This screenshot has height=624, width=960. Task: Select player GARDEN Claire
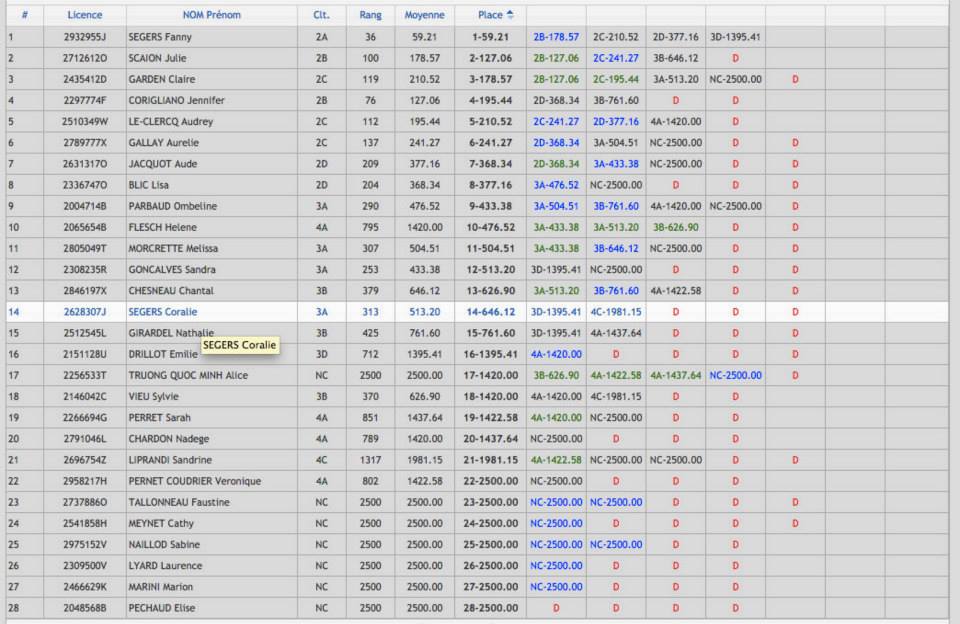[x=162, y=79]
